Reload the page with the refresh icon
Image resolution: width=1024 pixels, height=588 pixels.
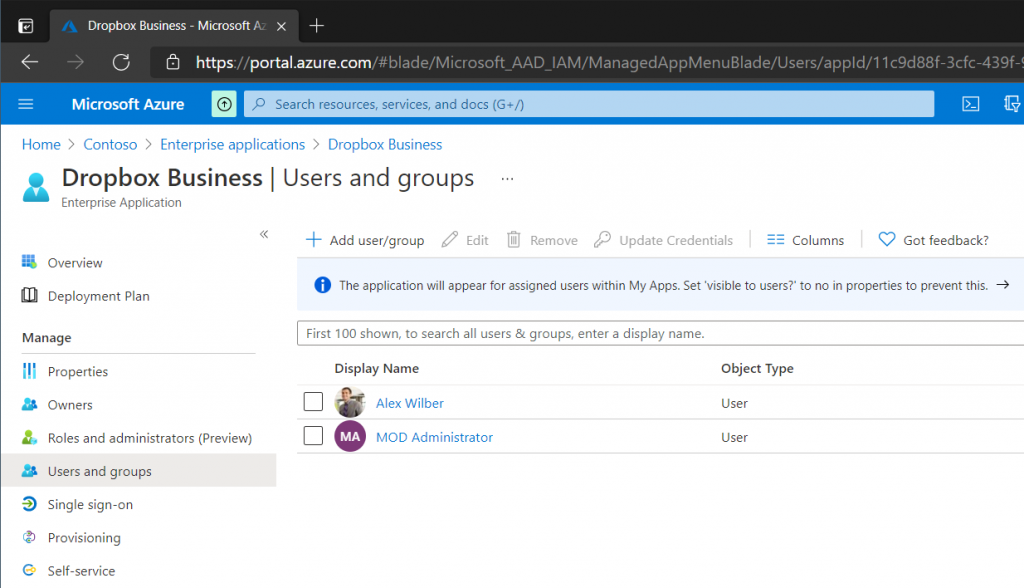tap(121, 62)
